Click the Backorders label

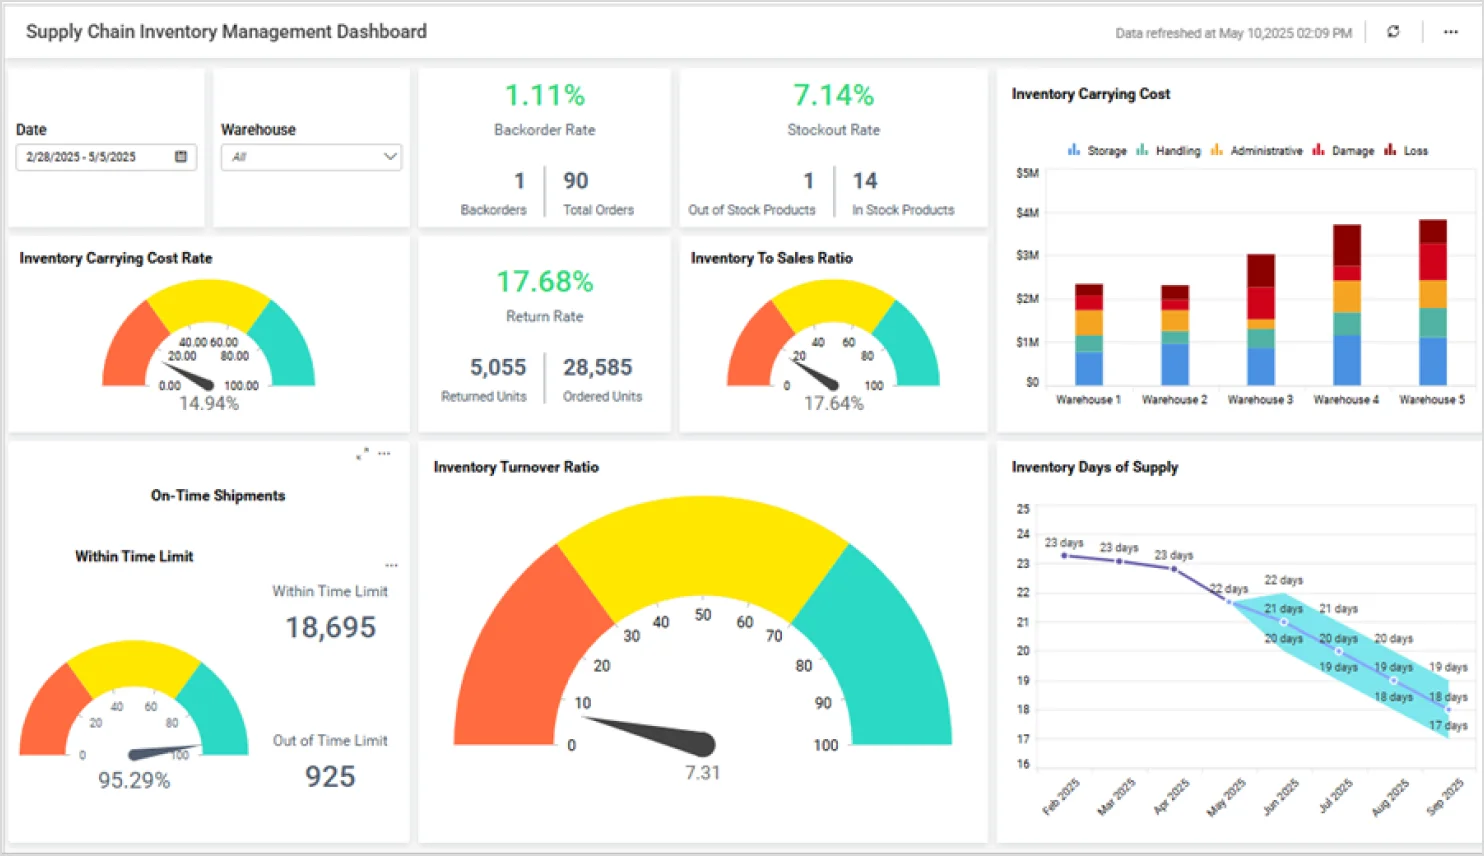[x=493, y=210]
